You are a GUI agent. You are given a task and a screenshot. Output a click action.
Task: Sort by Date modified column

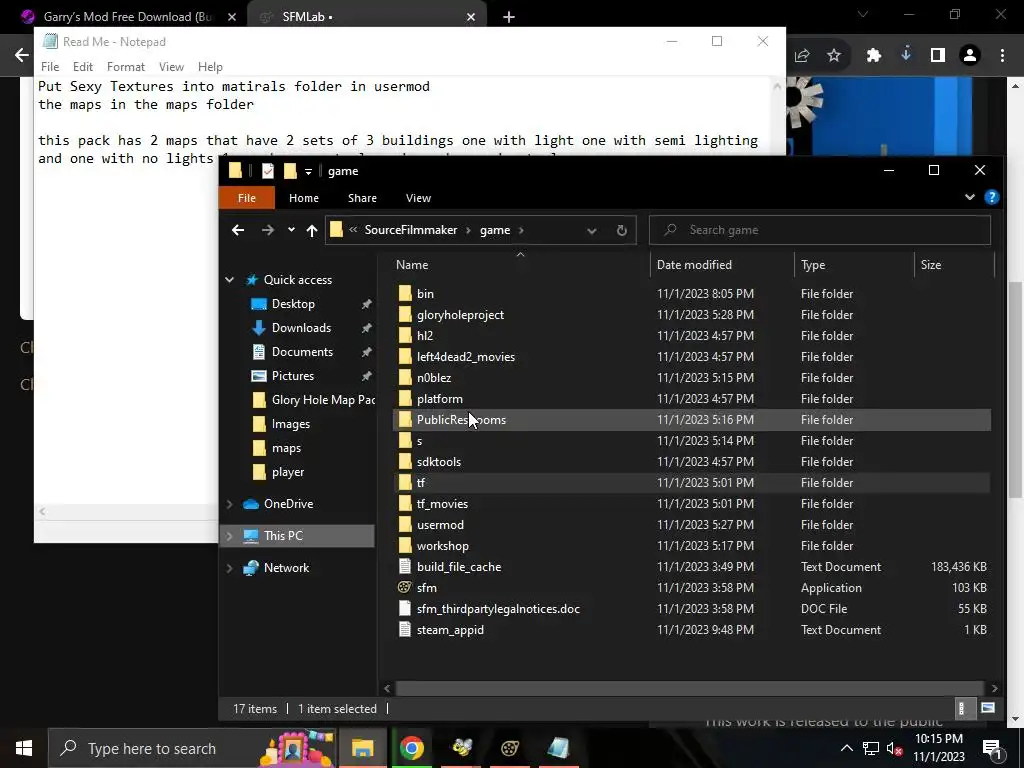pos(694,264)
